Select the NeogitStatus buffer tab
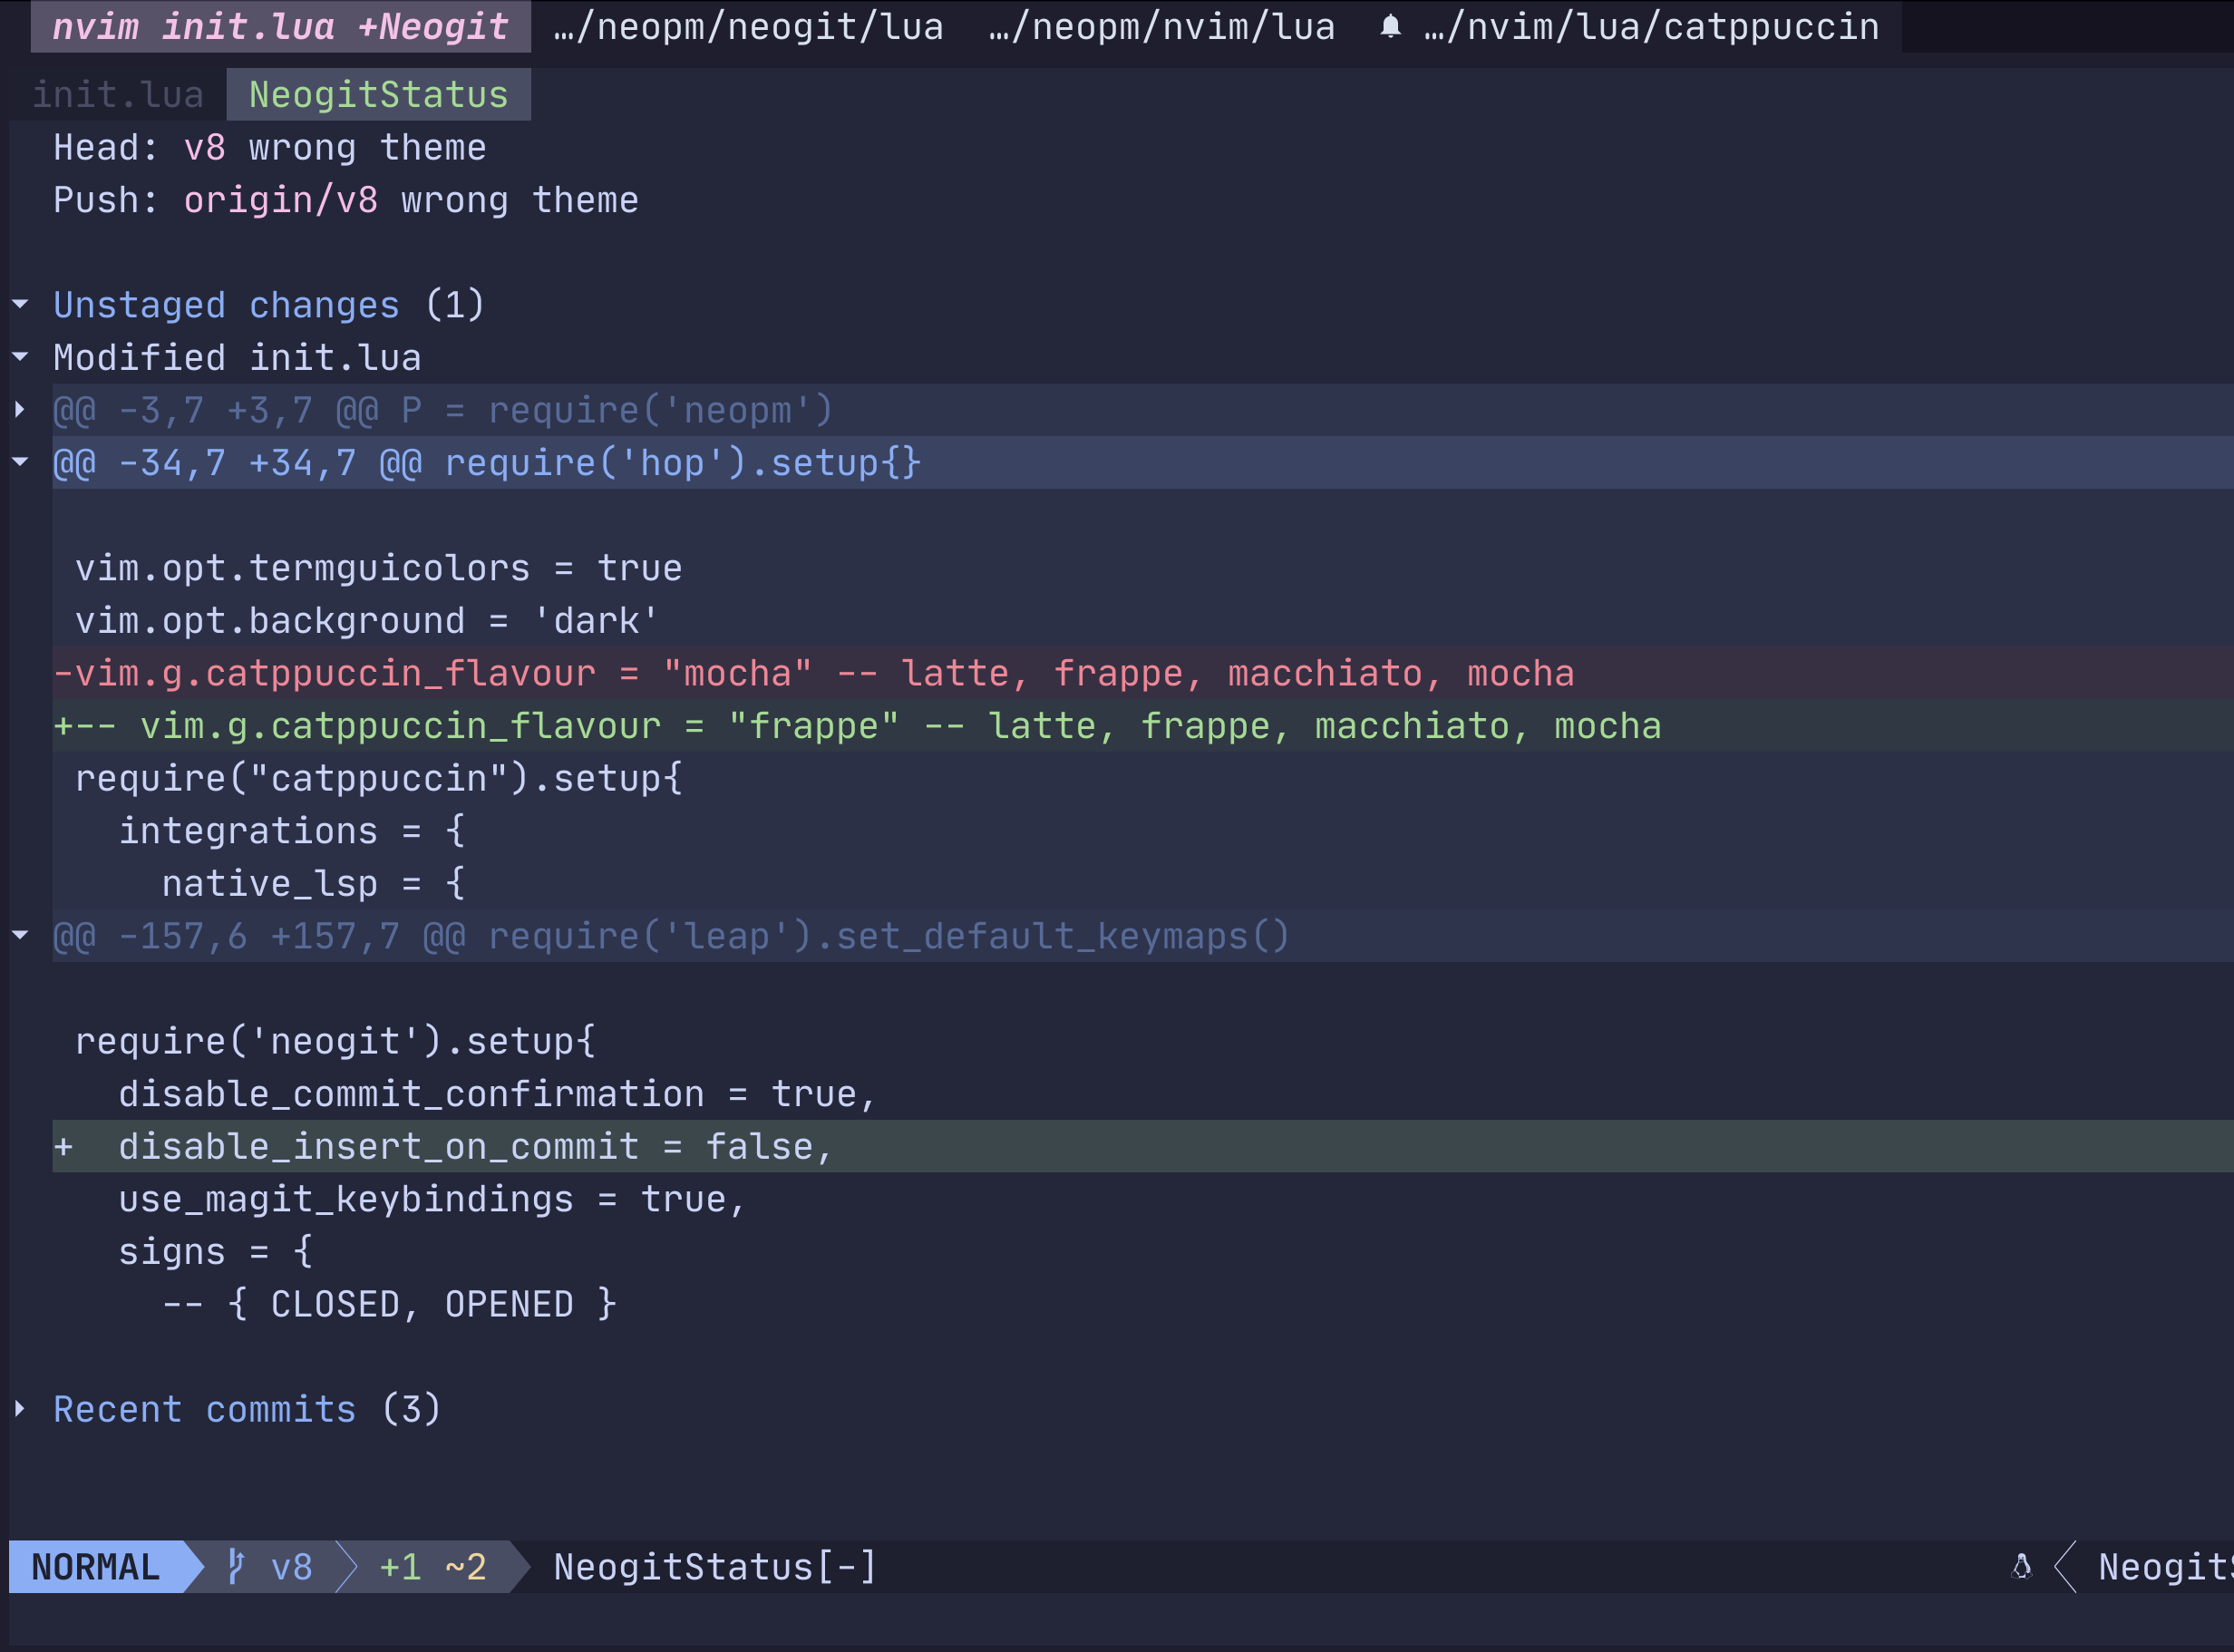 coord(378,93)
